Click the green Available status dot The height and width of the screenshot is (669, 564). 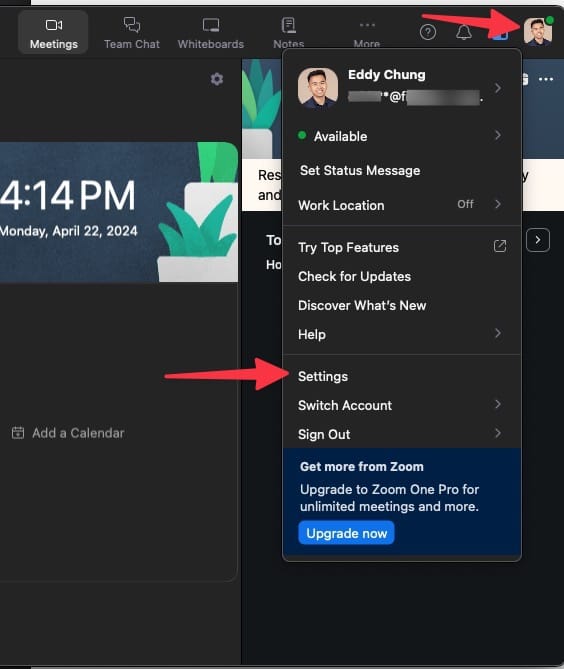click(x=302, y=135)
